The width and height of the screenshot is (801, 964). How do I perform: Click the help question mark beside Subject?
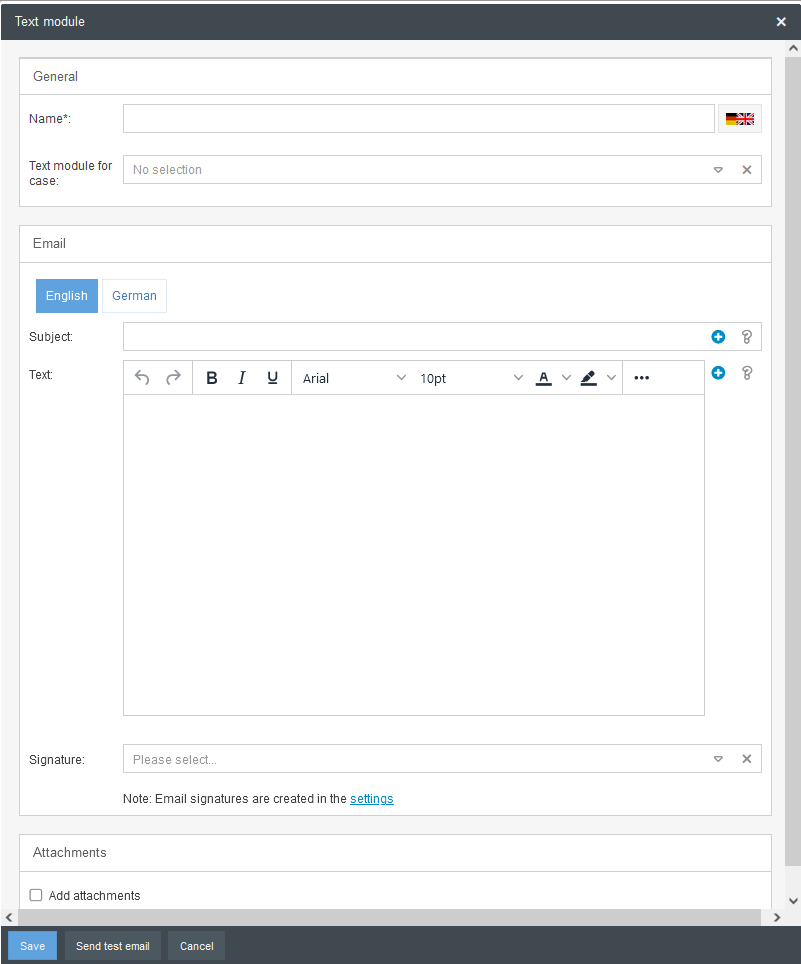point(746,337)
